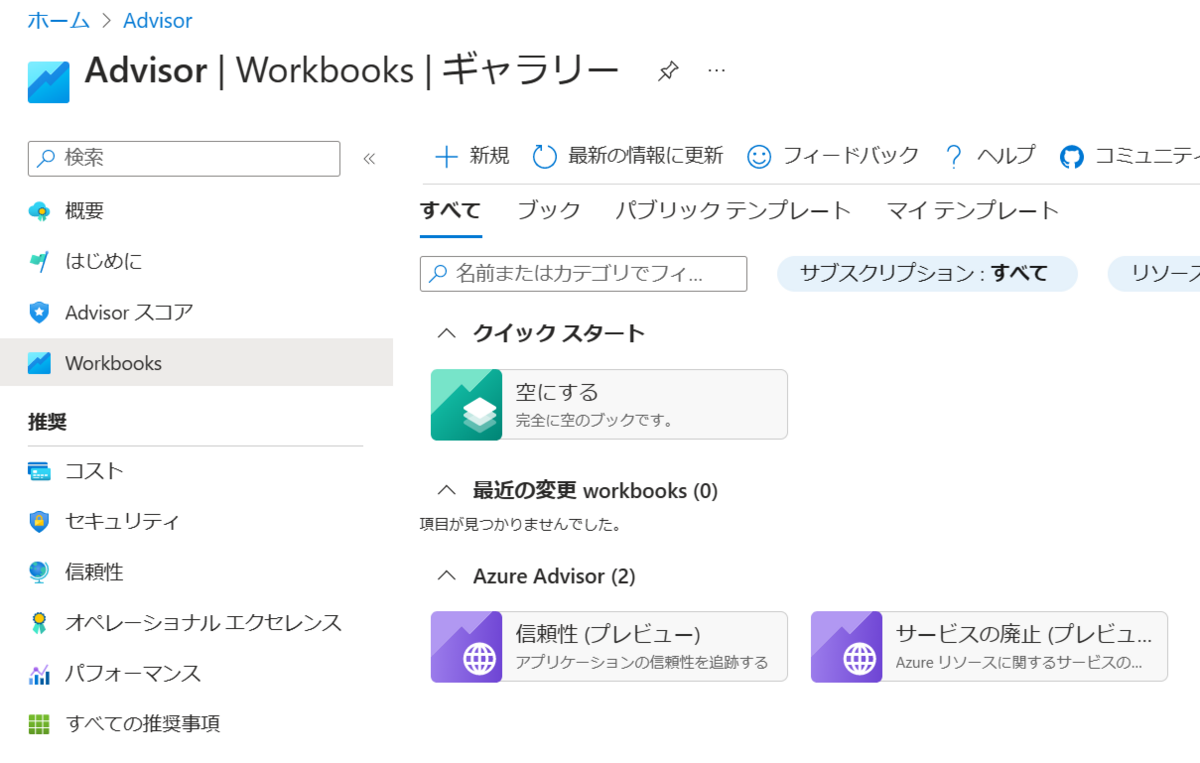This screenshot has height=763, width=1200.
Task: Click the ヘルプ button label
Action: pos(1006,156)
